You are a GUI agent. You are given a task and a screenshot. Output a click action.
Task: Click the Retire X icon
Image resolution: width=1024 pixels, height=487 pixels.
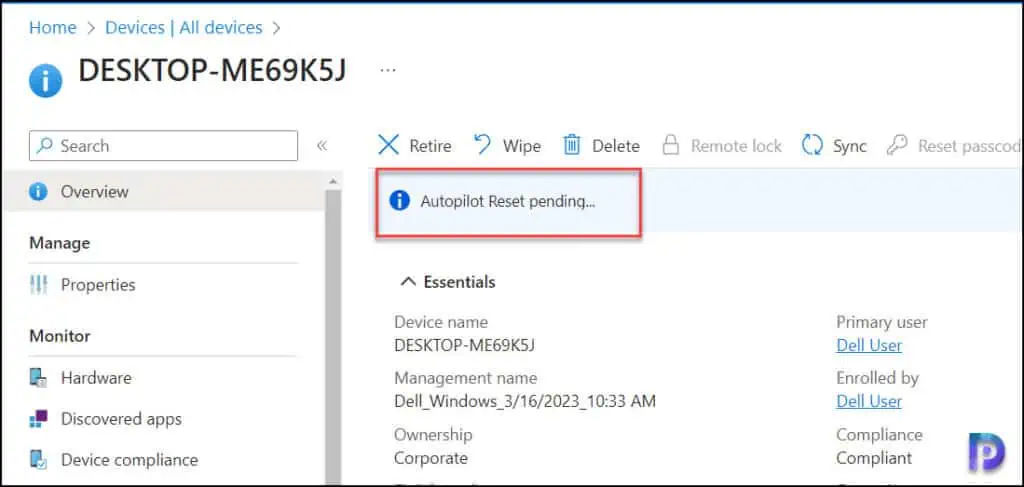click(389, 145)
